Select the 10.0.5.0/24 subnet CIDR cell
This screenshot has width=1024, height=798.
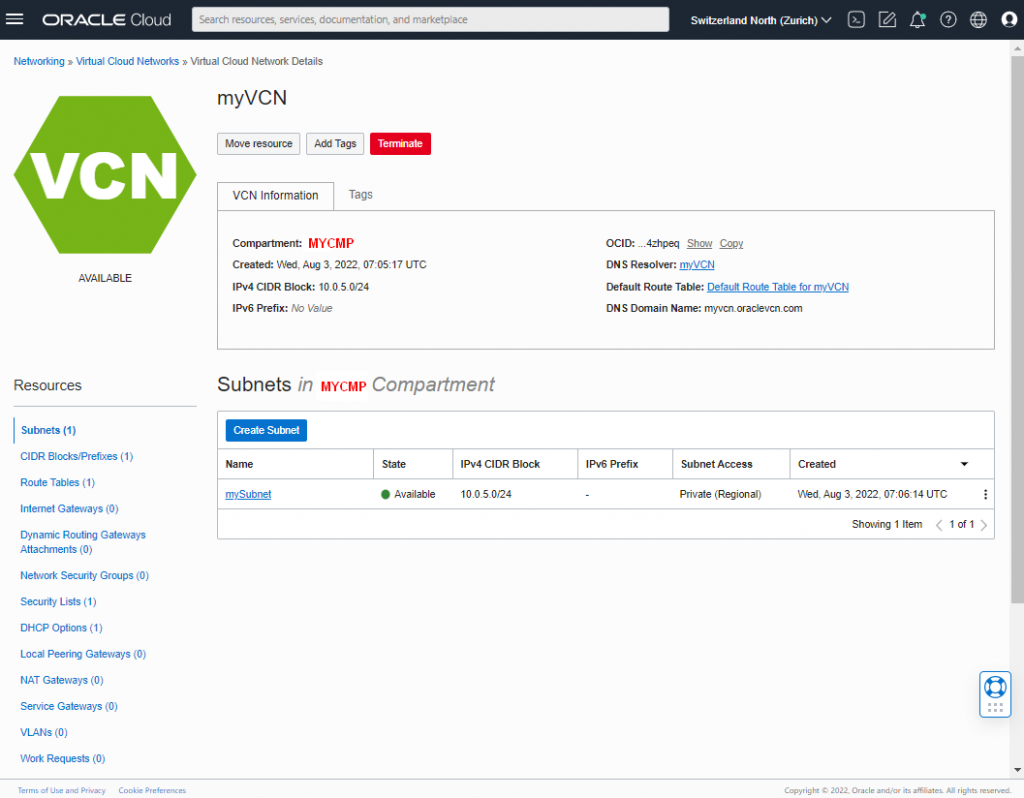486,494
